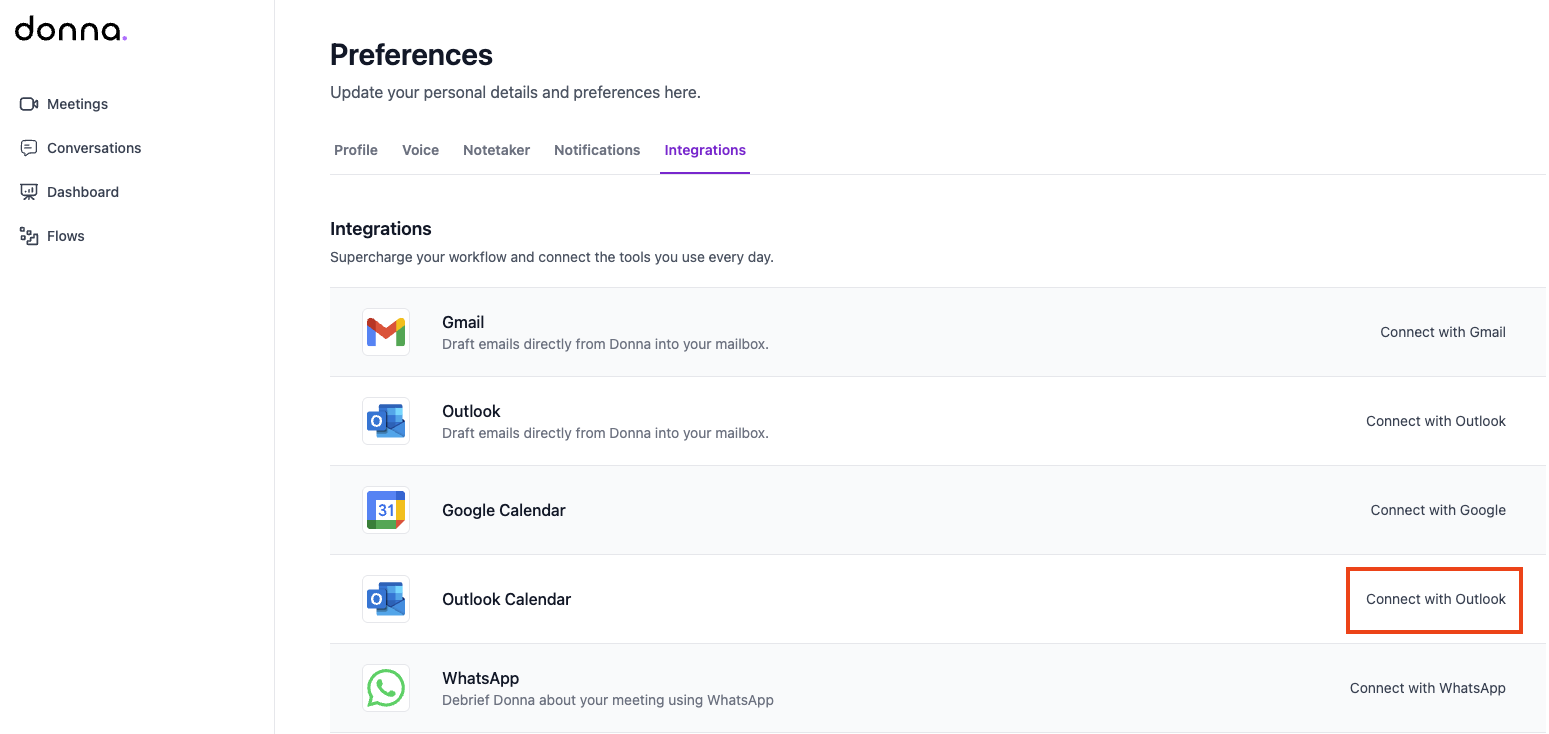Screen dimensions: 1549x734
Task: Connect Outlook for drafting emails
Action: [x=1435, y=421]
